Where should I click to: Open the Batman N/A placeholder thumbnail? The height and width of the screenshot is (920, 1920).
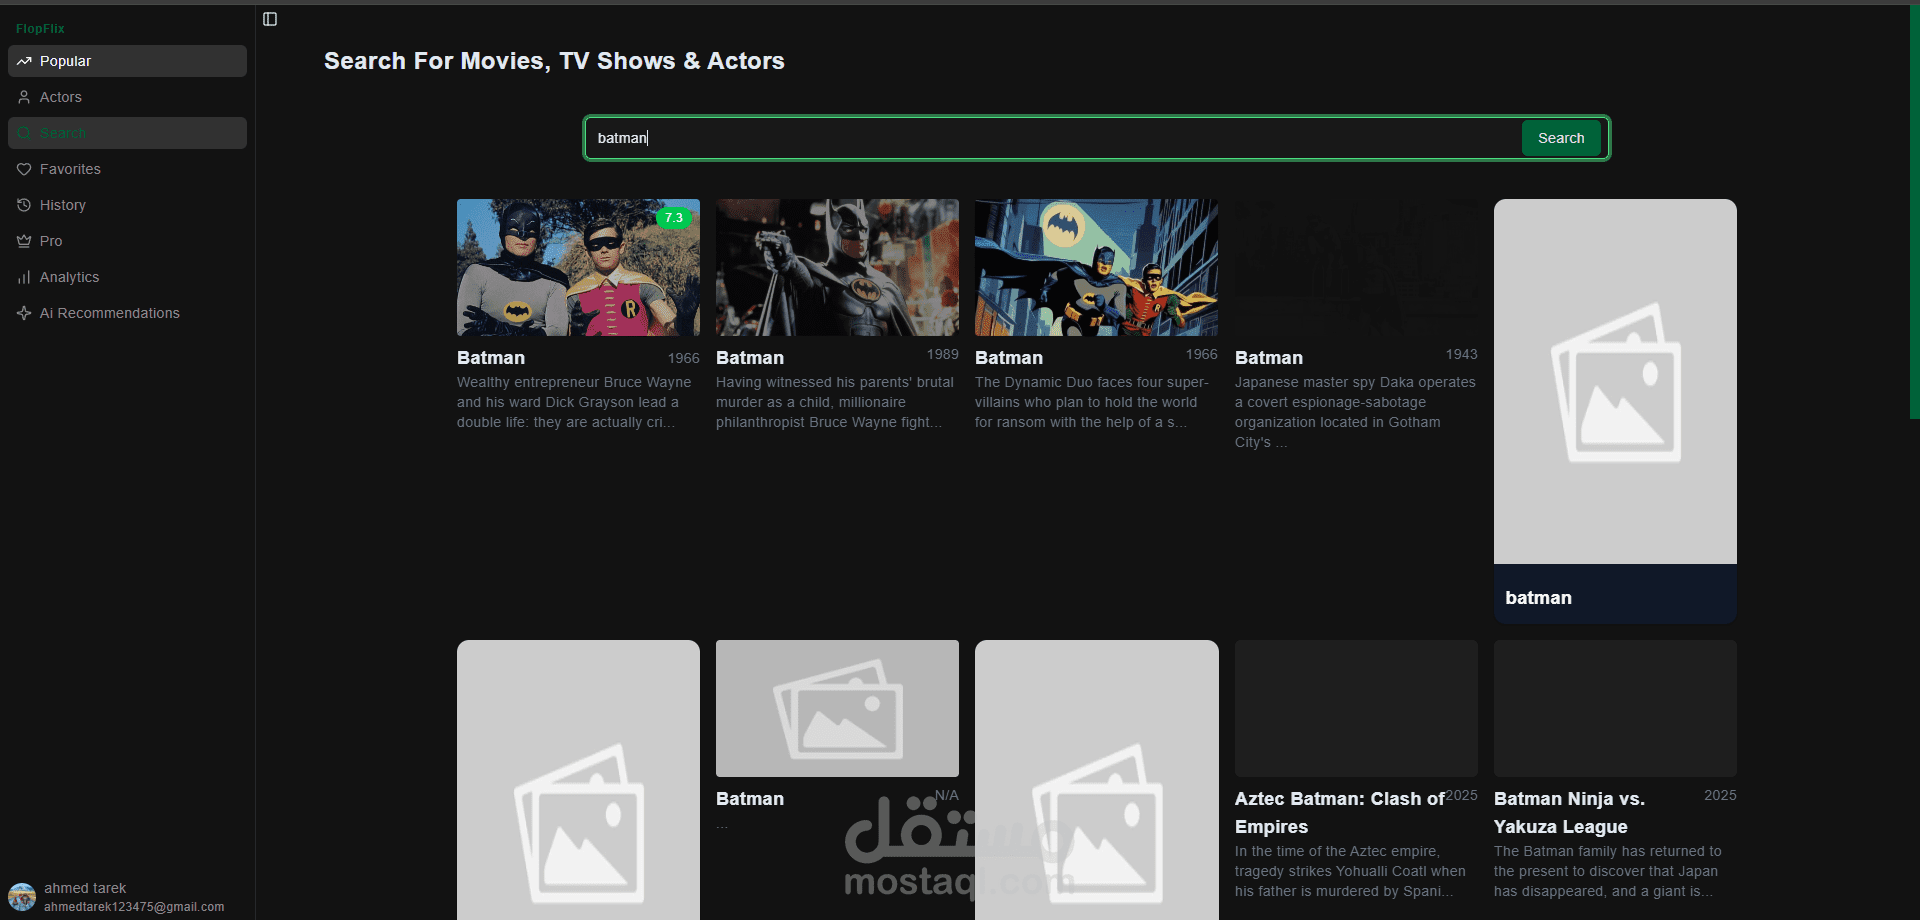coord(837,708)
